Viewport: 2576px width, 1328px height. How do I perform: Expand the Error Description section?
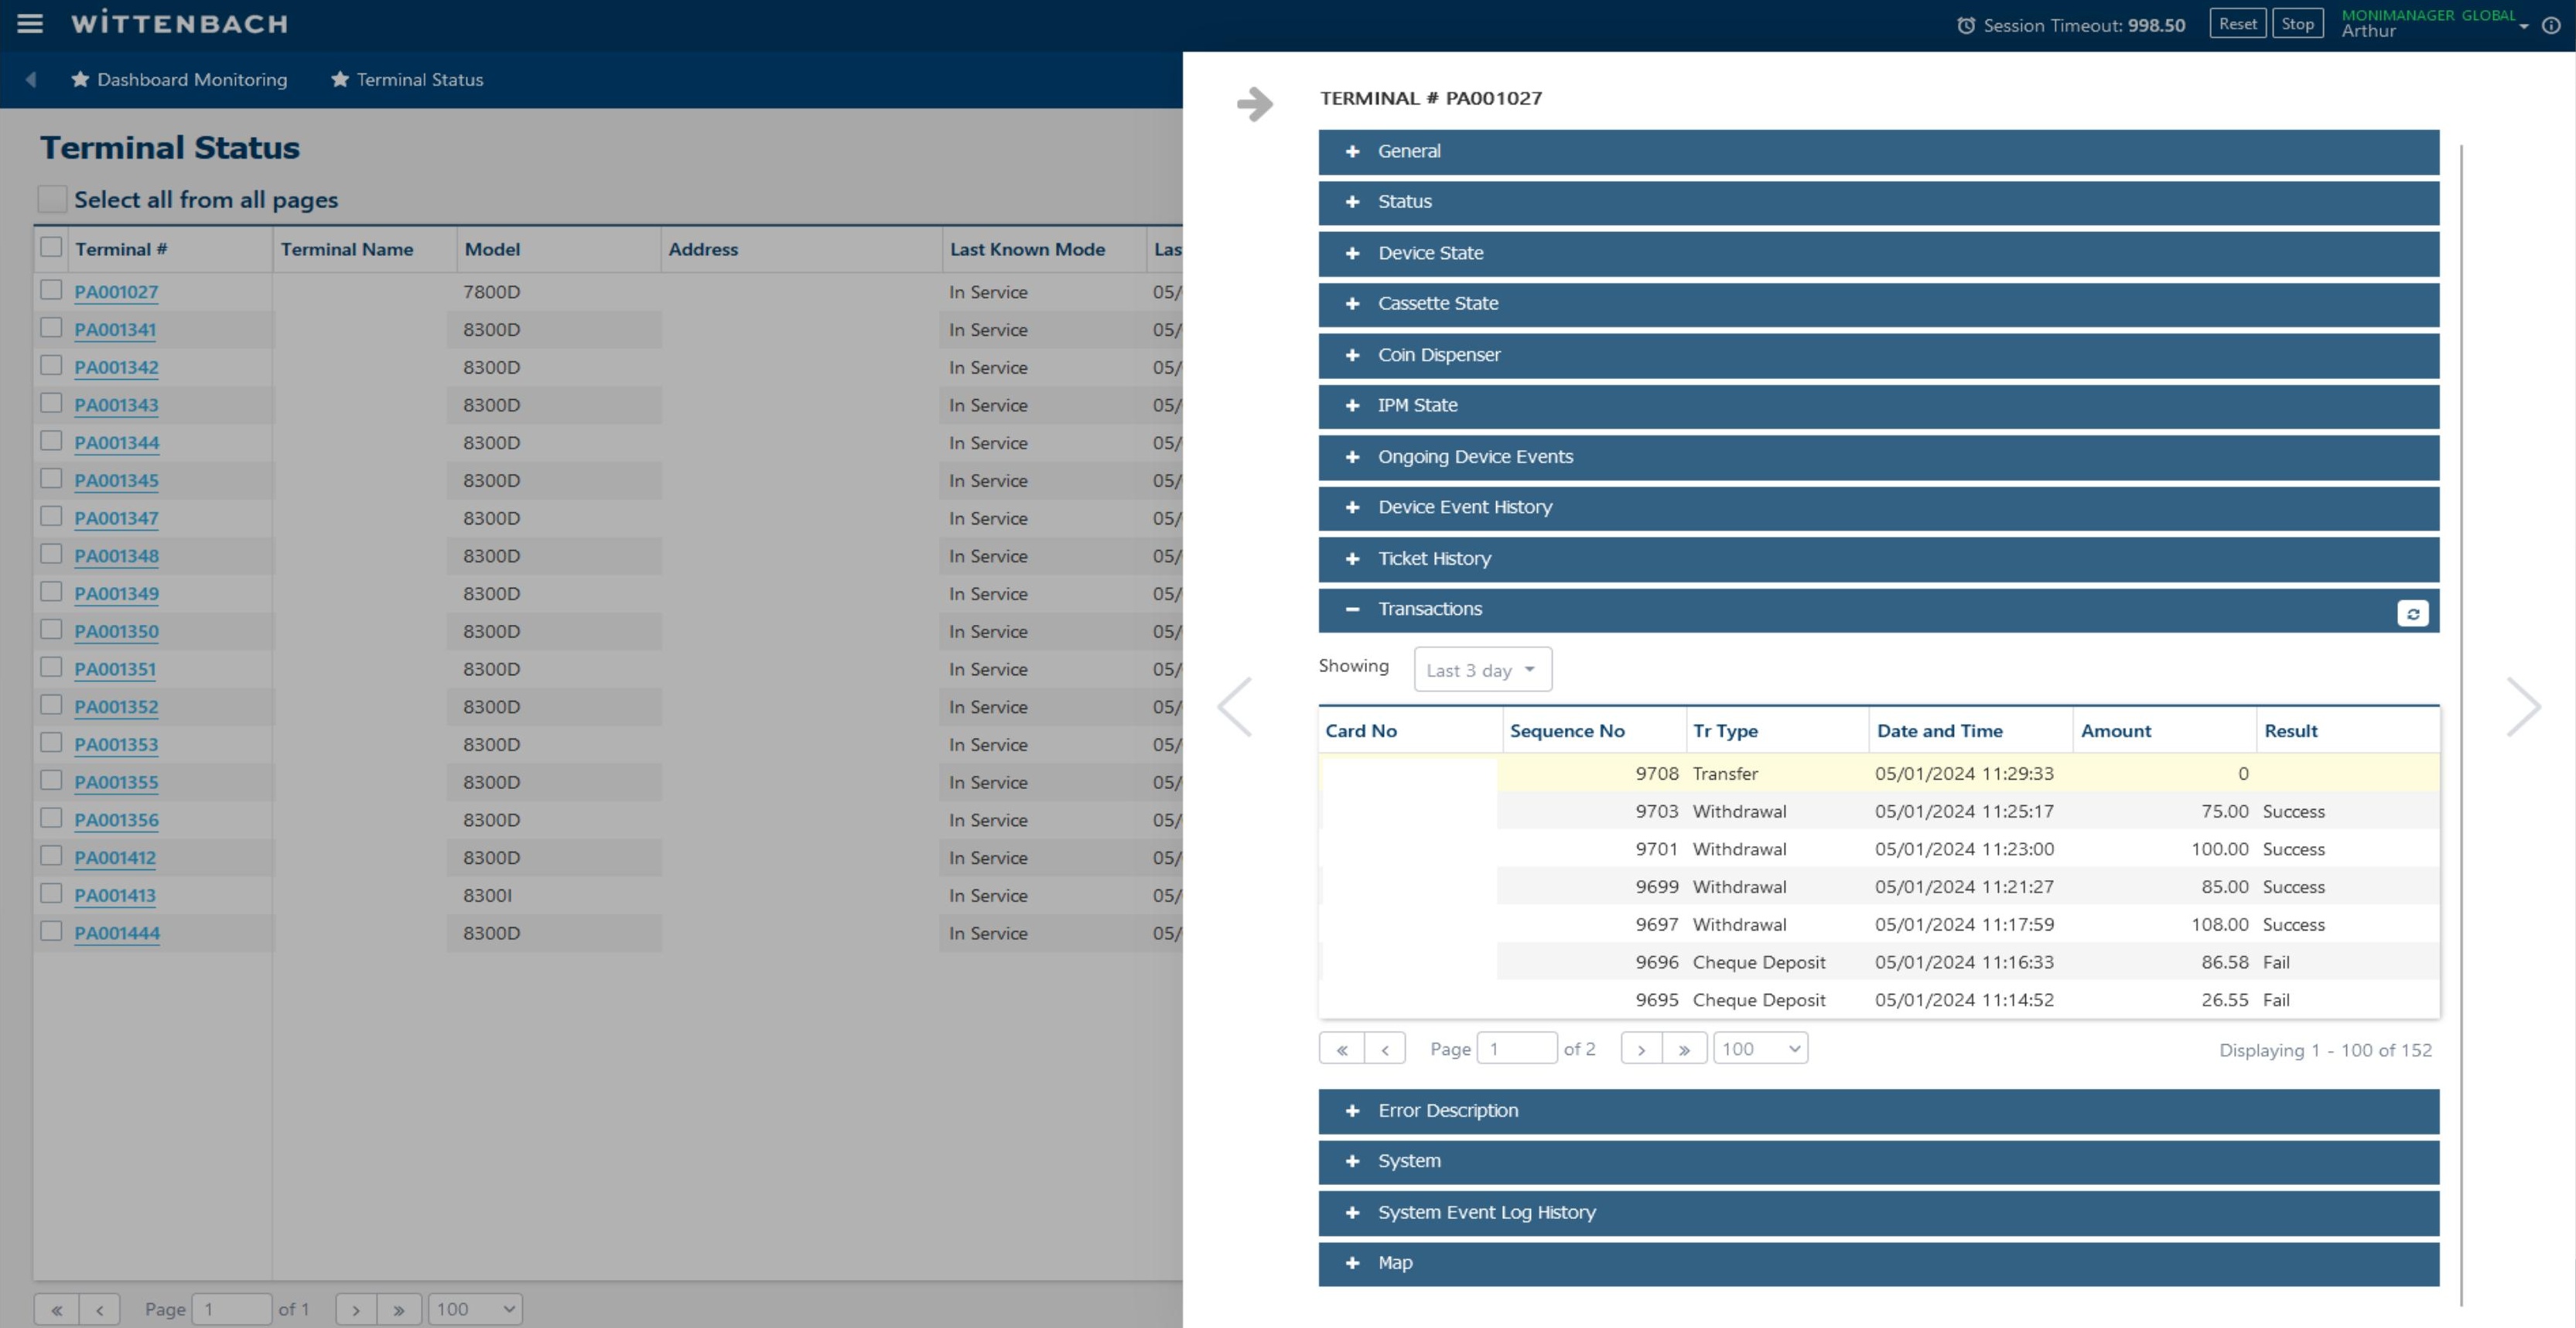[x=1878, y=1111]
